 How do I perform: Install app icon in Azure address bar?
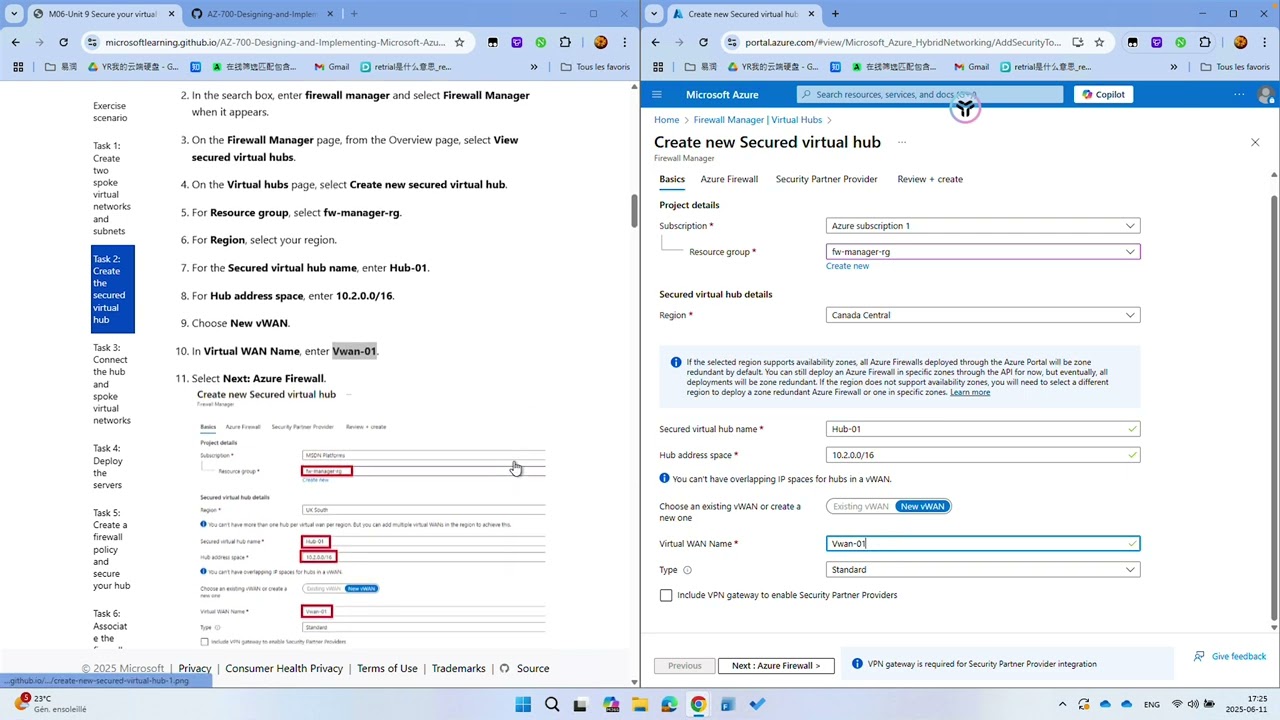pyautogui.click(x=1077, y=42)
